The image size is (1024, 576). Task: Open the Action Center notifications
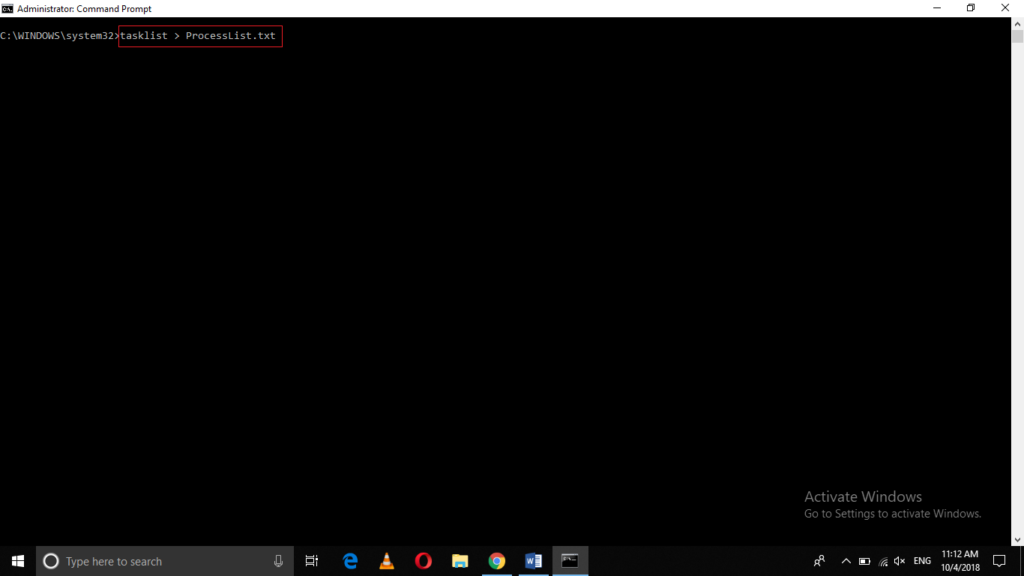coord(999,561)
